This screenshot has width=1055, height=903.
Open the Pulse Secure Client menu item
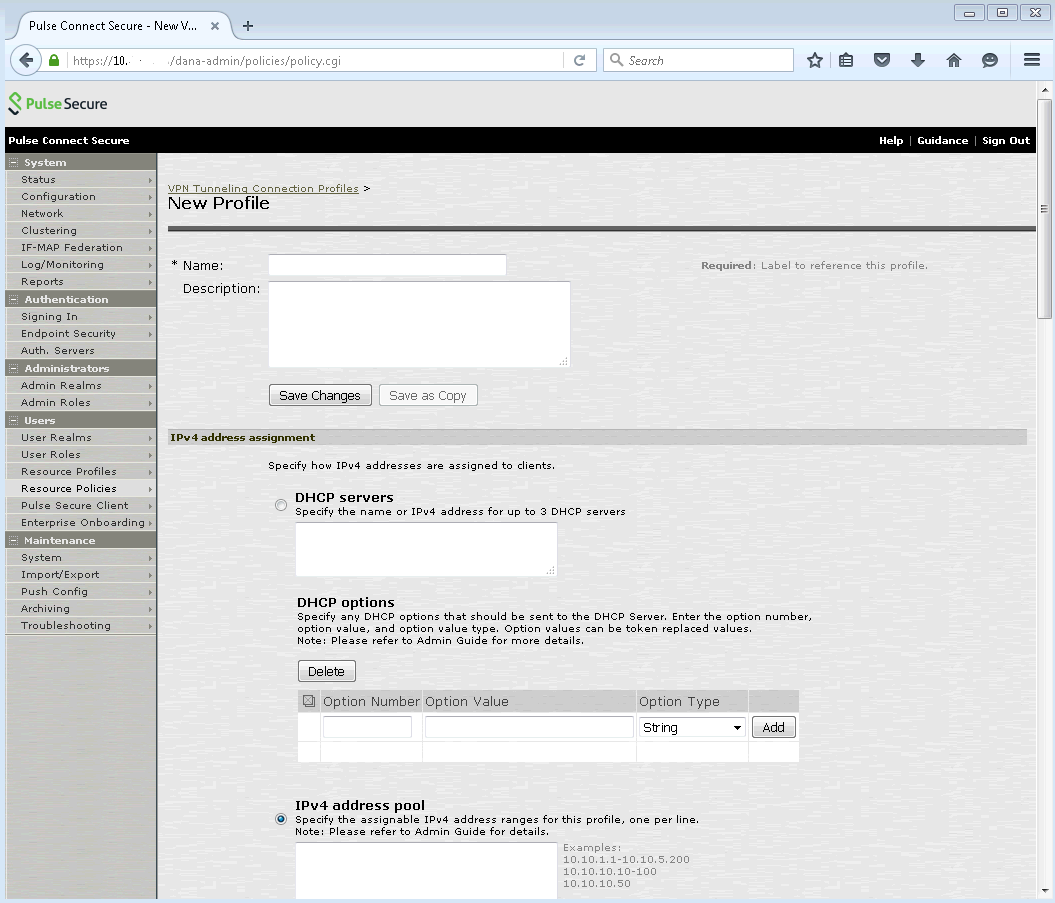coord(81,505)
